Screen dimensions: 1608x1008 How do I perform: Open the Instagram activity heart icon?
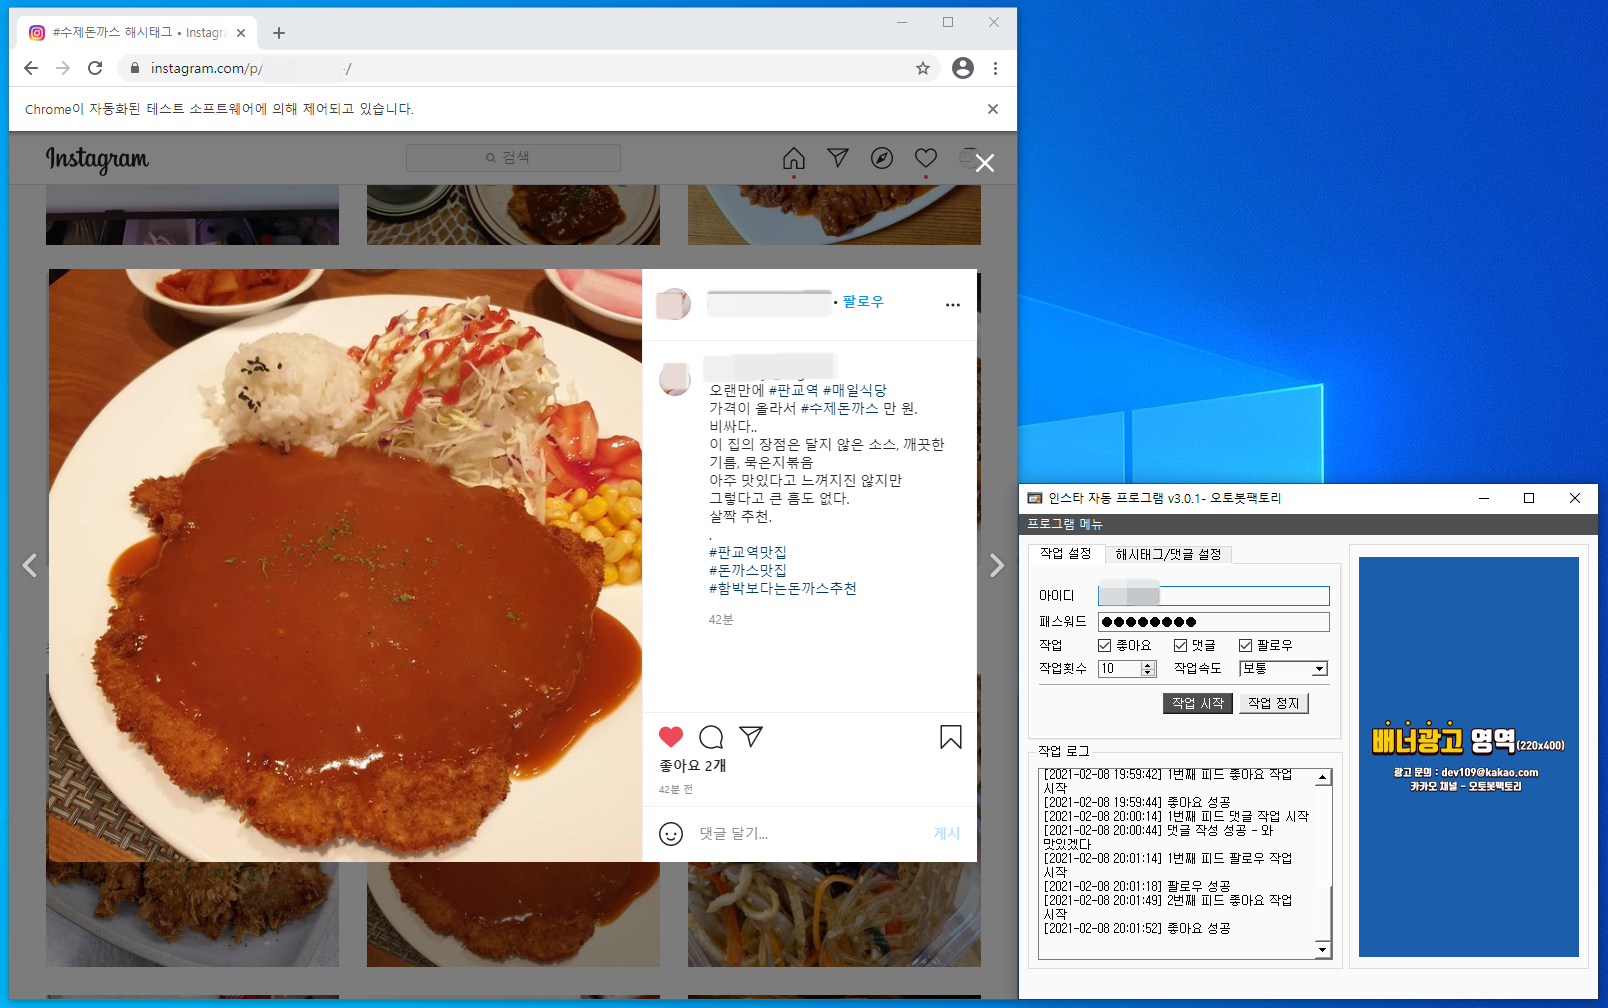coord(926,158)
